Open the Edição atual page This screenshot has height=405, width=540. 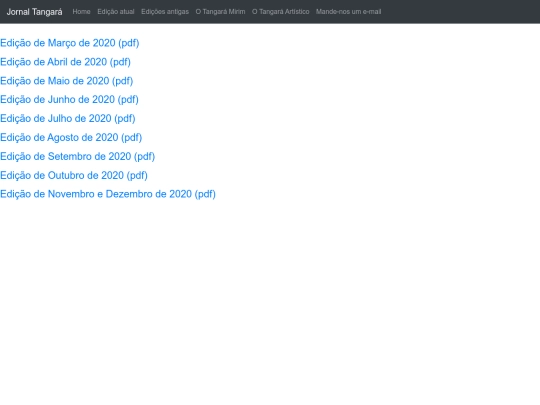click(x=116, y=12)
